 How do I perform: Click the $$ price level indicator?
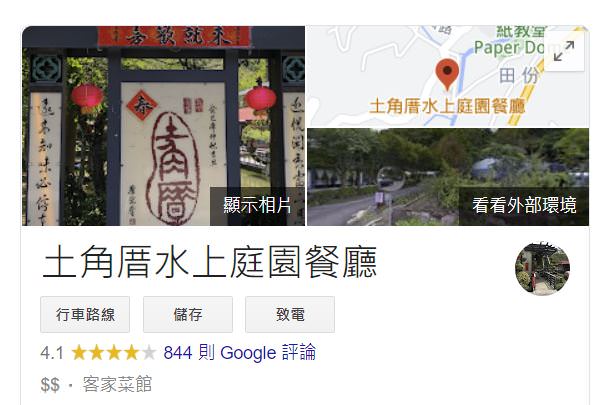click(50, 385)
